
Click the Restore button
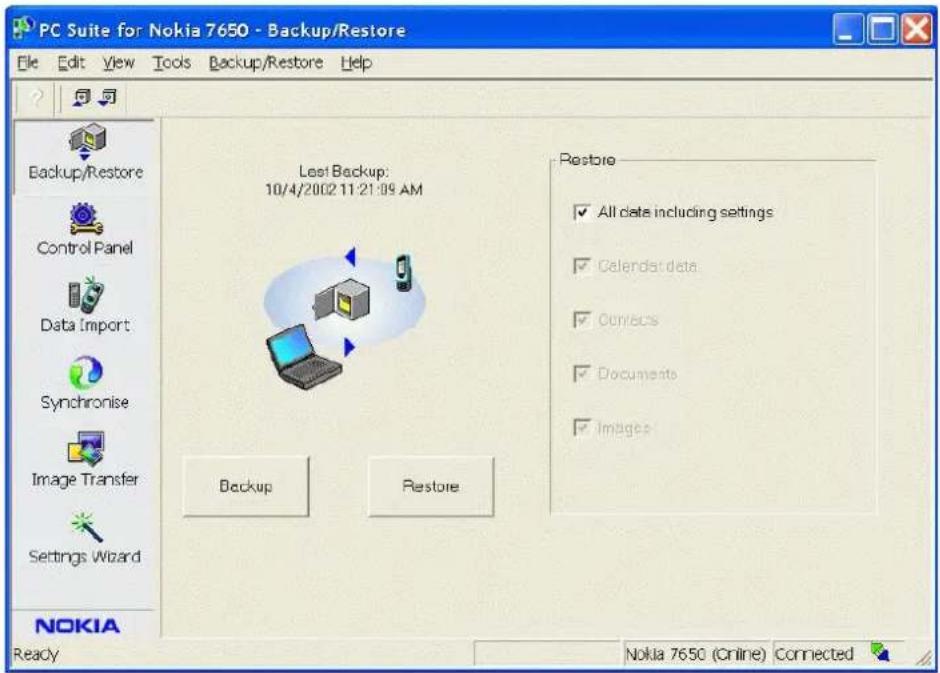click(x=430, y=486)
